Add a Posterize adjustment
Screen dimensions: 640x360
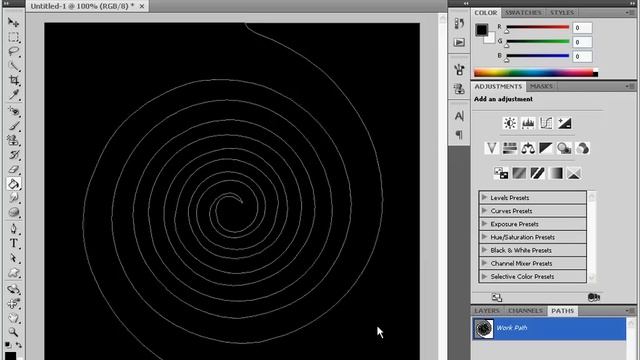[x=519, y=173]
